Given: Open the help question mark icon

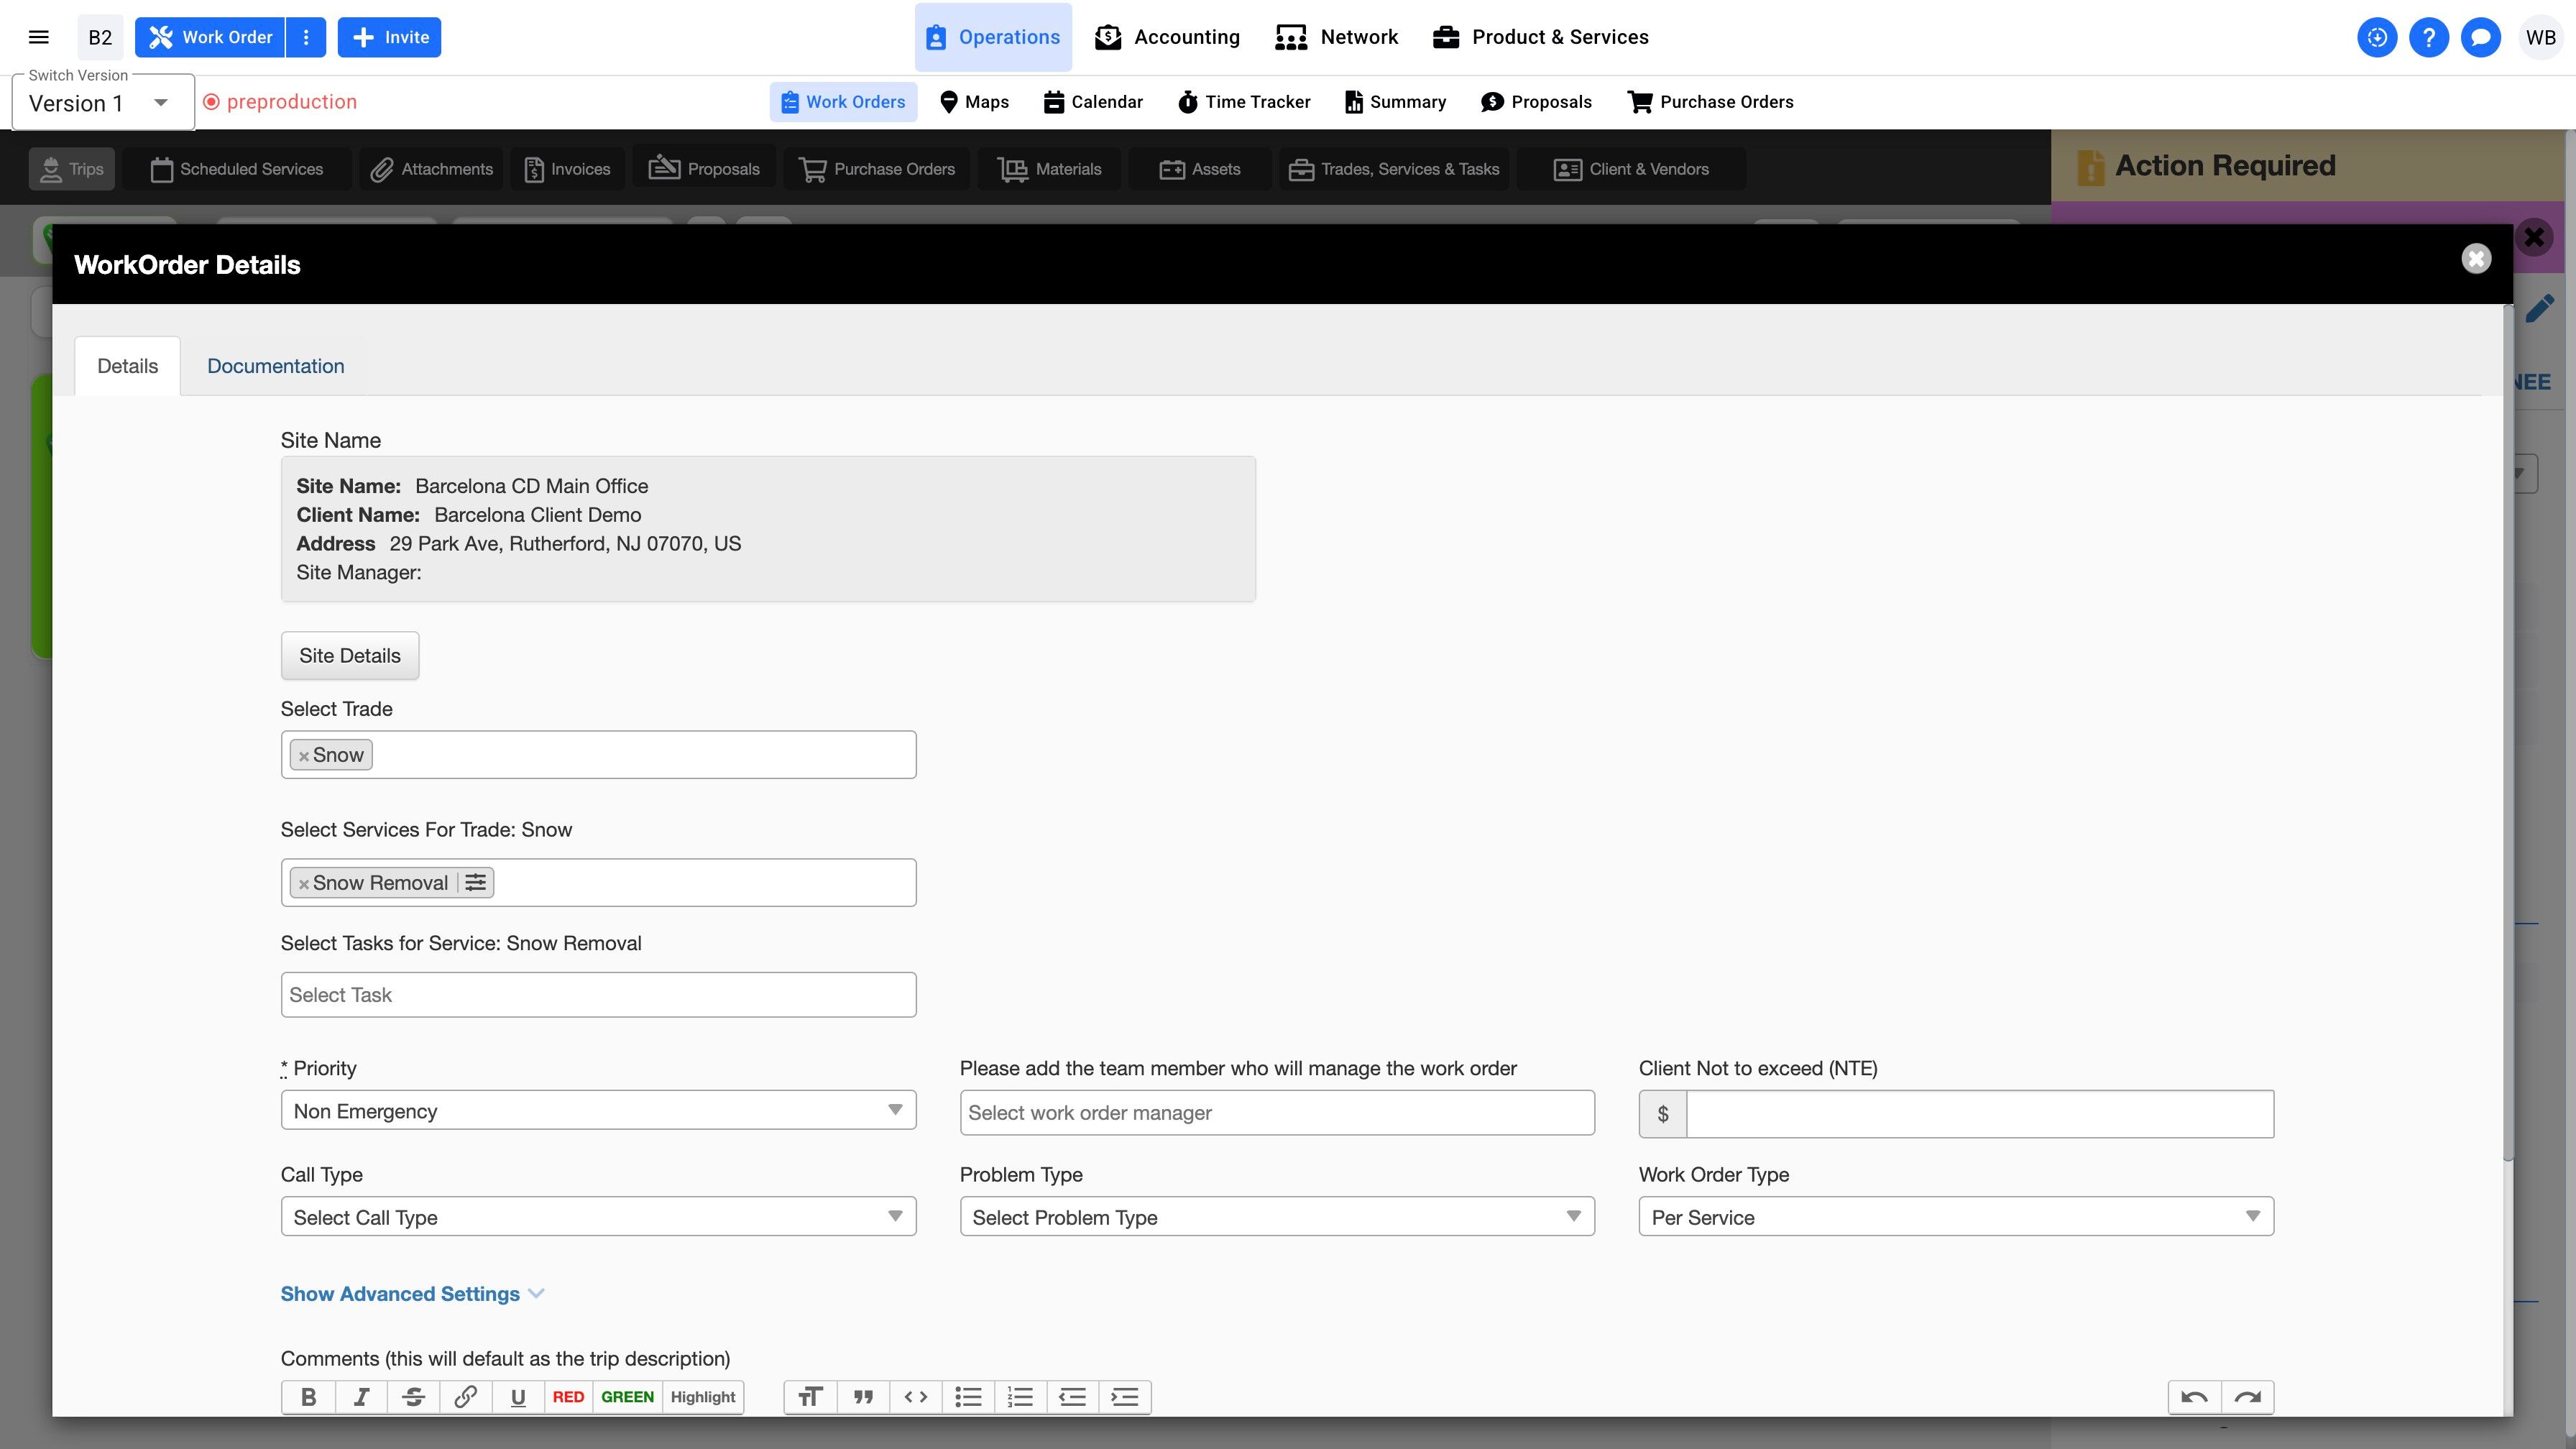Looking at the screenshot, I should pyautogui.click(x=2428, y=37).
